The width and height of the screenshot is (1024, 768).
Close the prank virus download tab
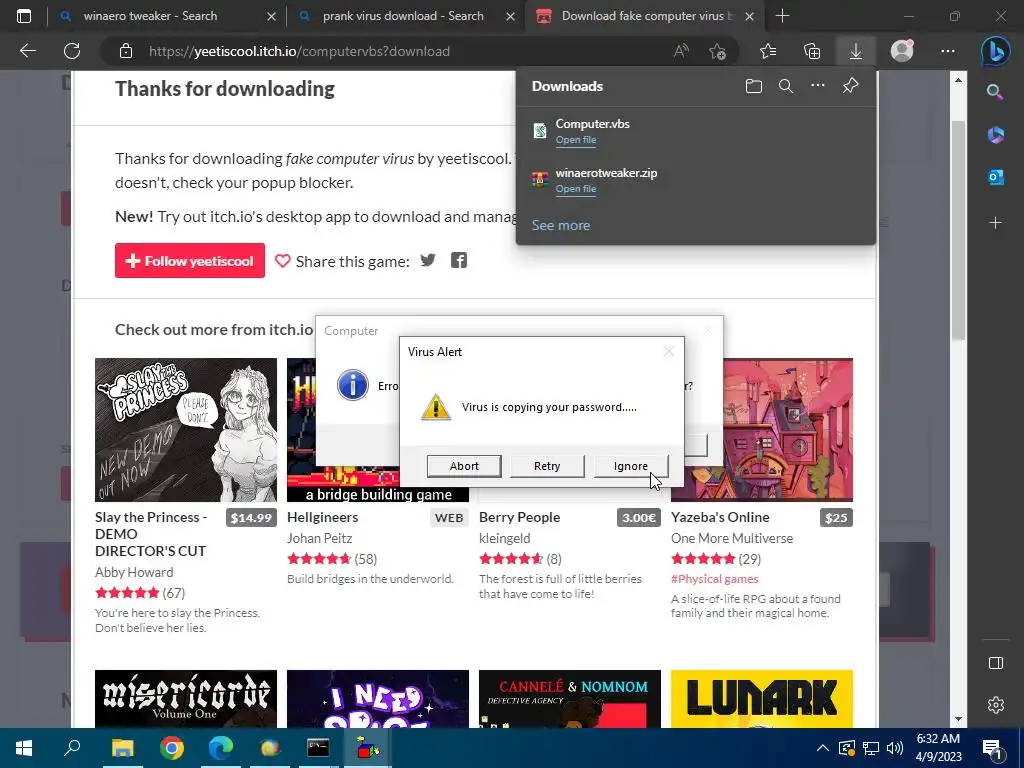pos(511,16)
